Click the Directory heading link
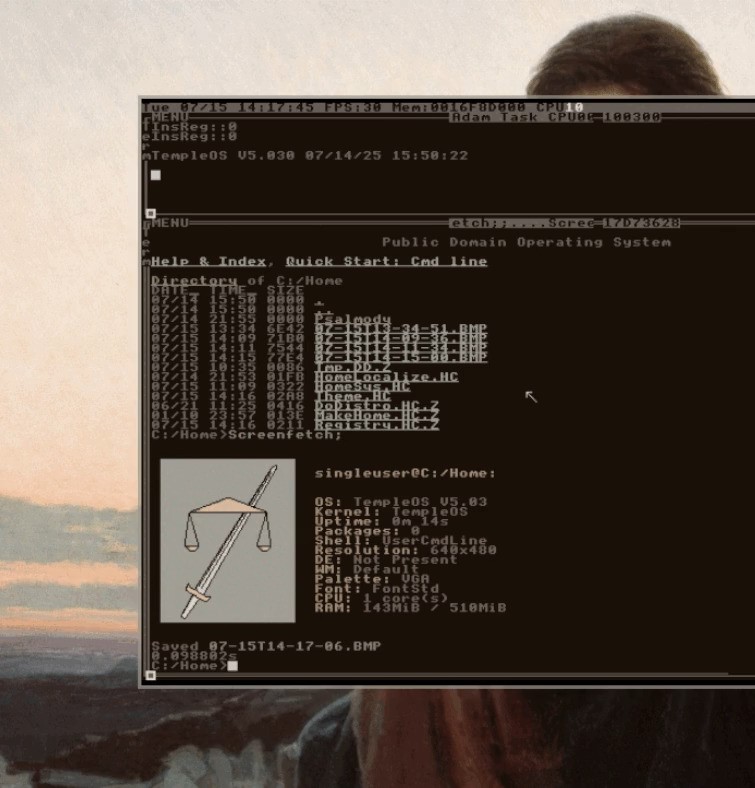 (194, 281)
